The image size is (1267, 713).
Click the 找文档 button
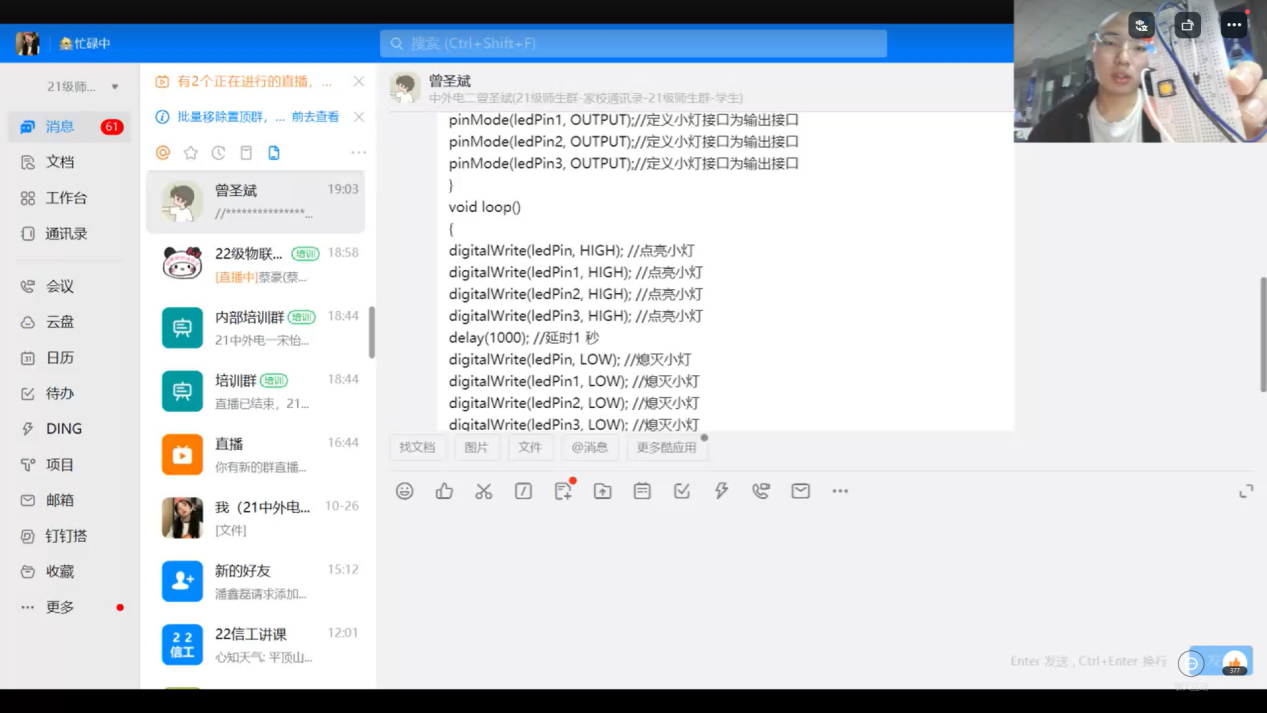coord(417,448)
